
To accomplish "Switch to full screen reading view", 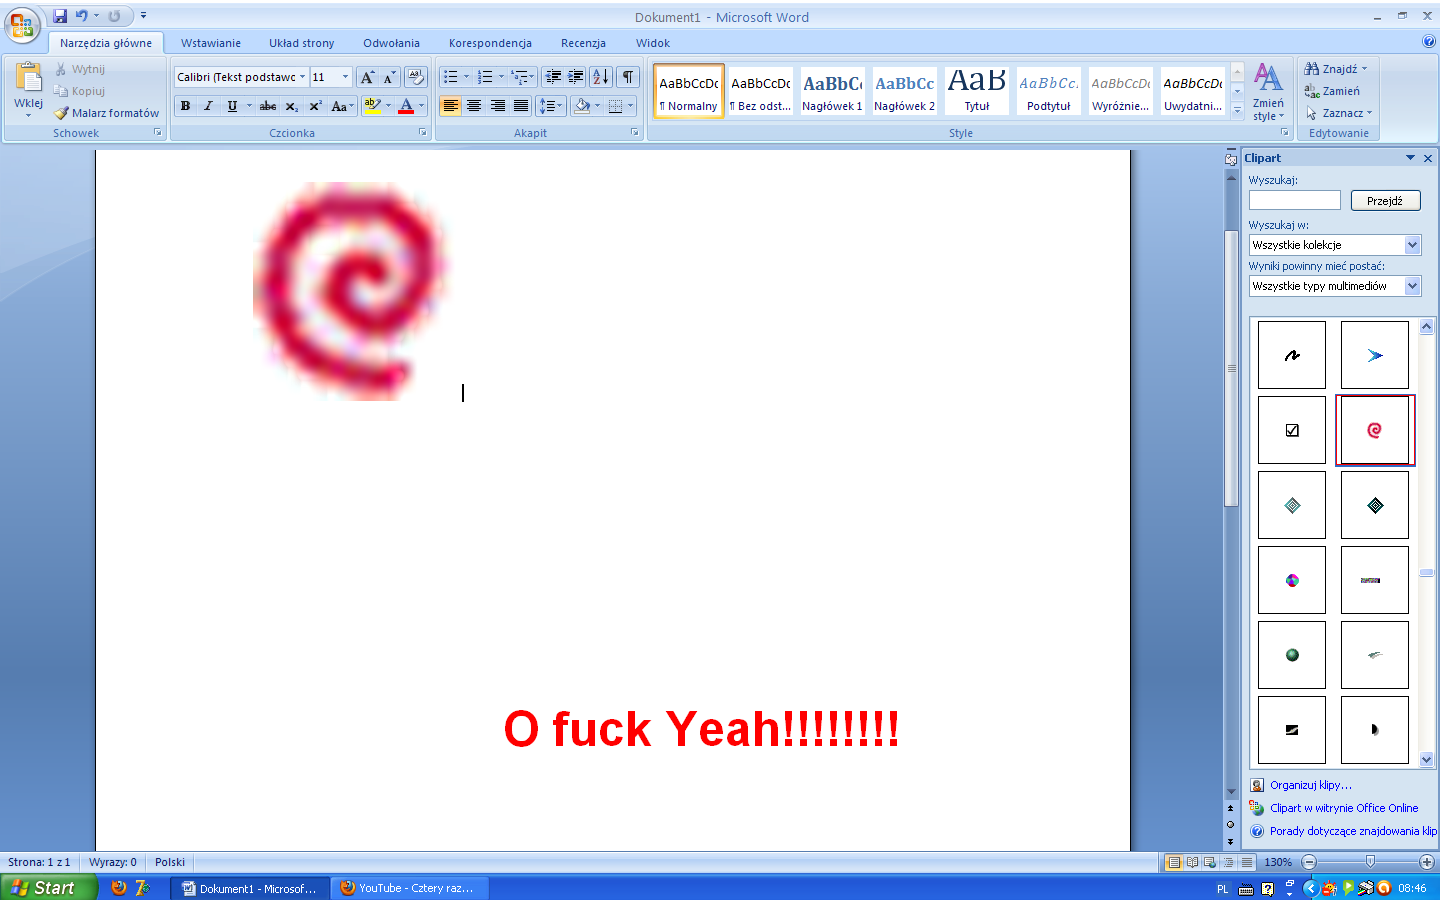I will [1192, 862].
